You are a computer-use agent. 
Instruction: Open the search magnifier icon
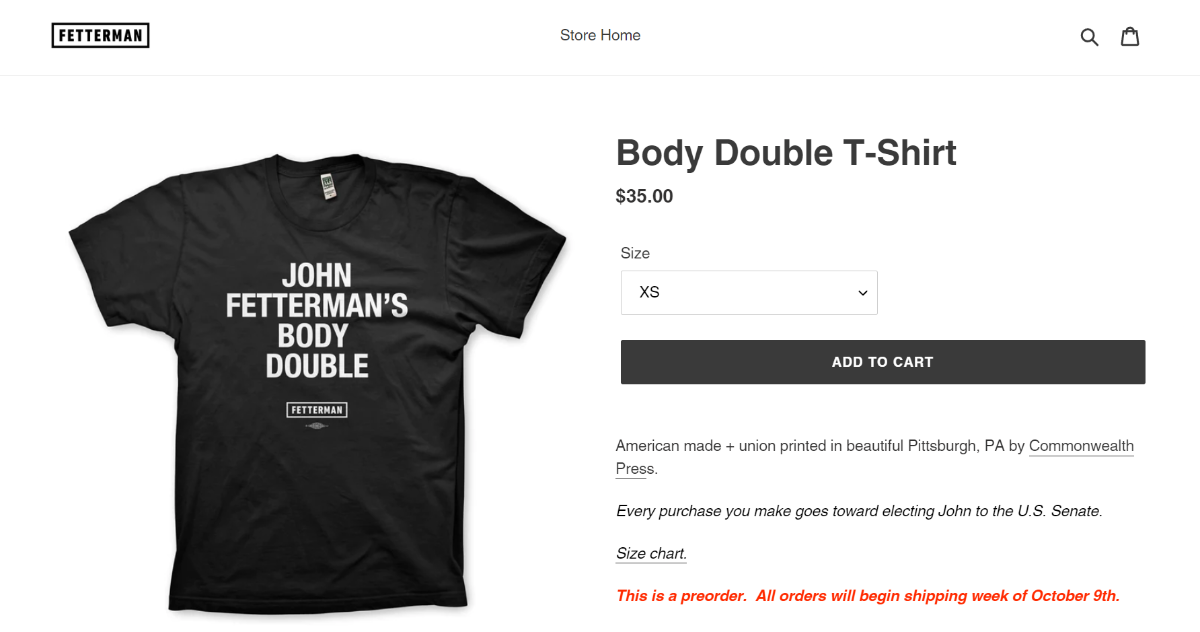(x=1090, y=37)
